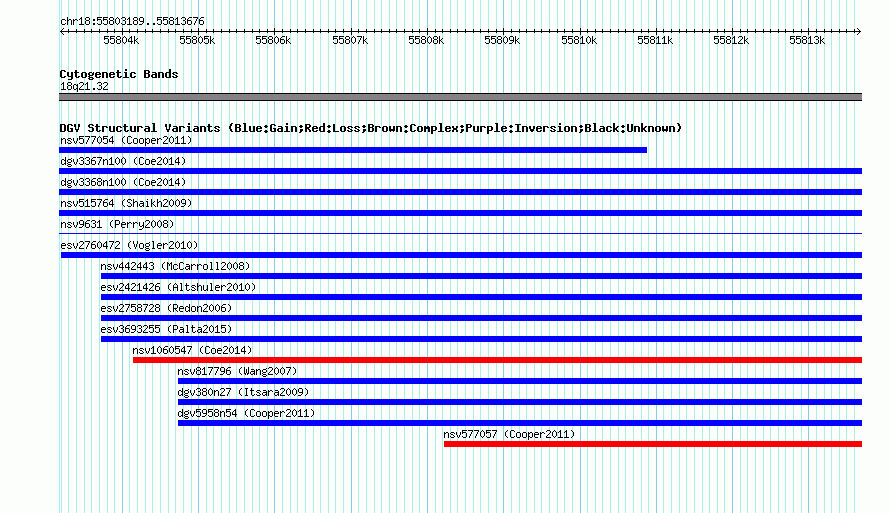Click the DGV Structural Variants track title
Screen dimensions: 890x513
[371, 128]
